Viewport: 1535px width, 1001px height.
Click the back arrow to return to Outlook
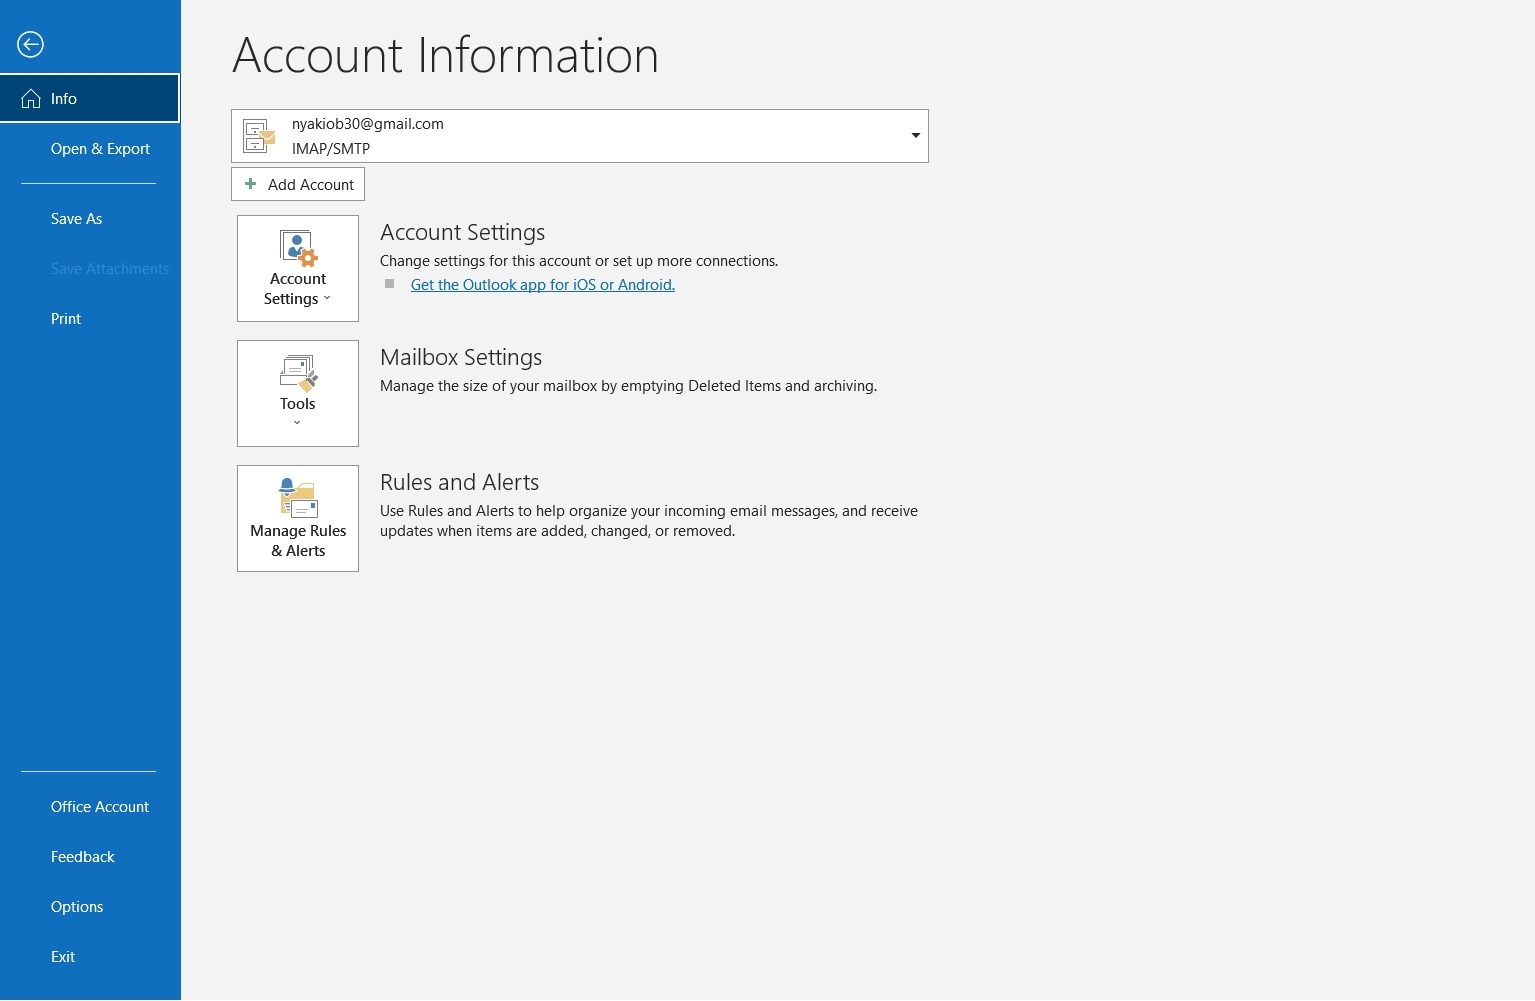(30, 44)
